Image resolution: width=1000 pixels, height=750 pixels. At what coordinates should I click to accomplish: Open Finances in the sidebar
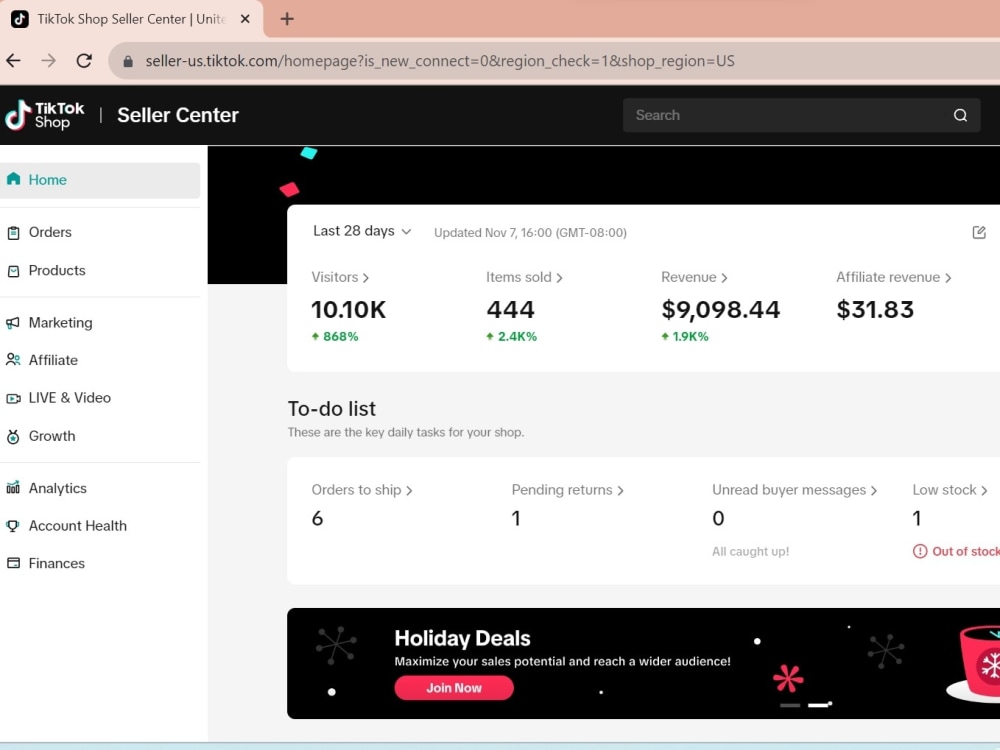pyautogui.click(x=100, y=563)
